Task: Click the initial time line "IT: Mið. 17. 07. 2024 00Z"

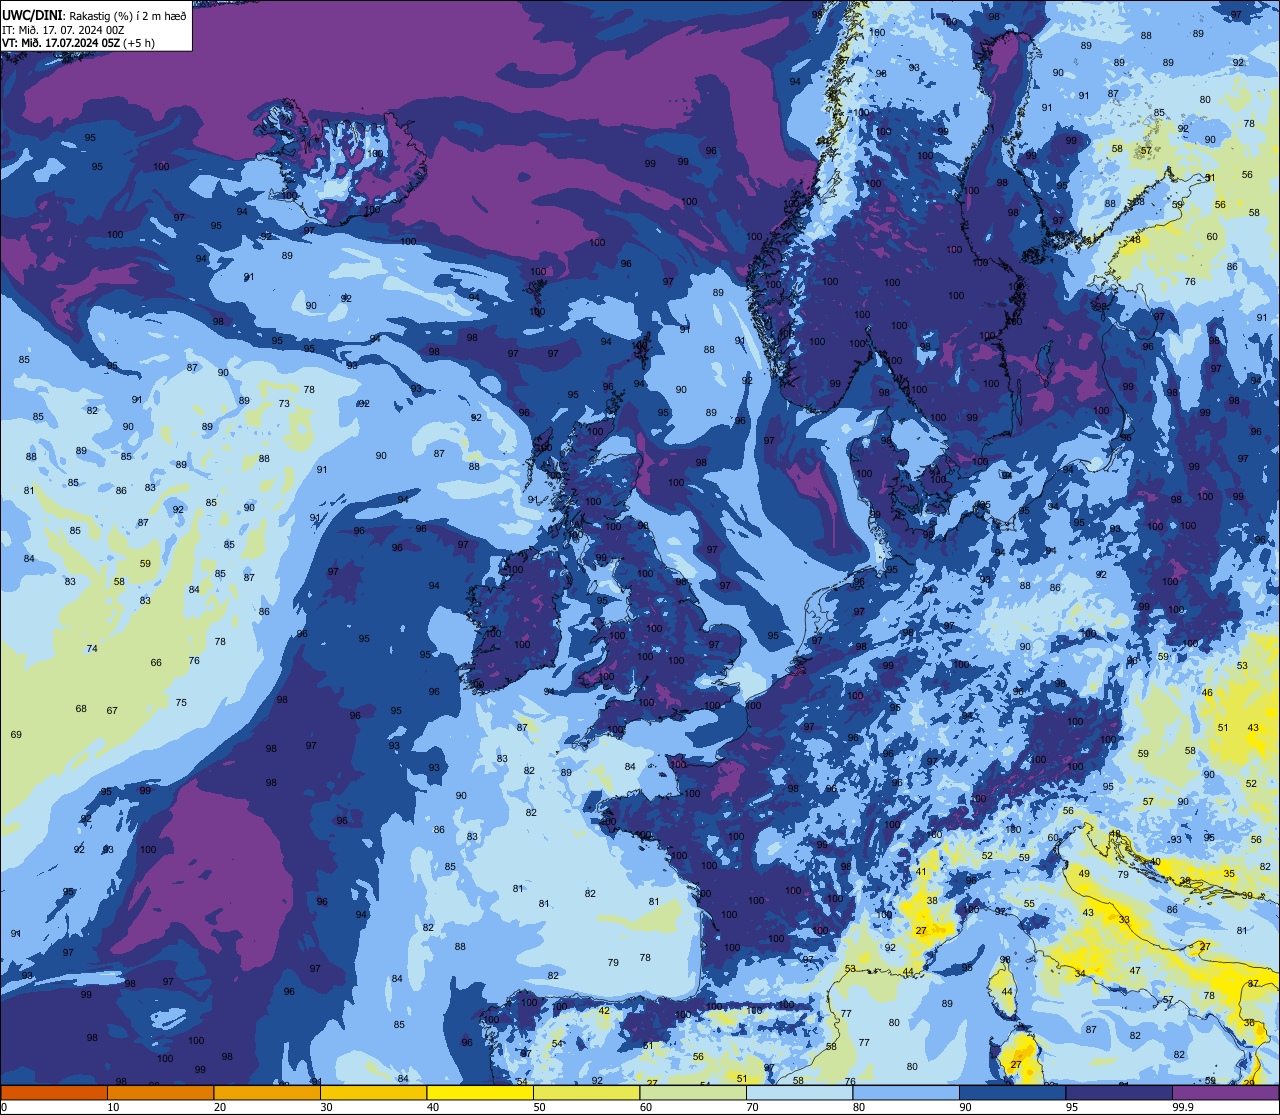Action: tap(63, 30)
